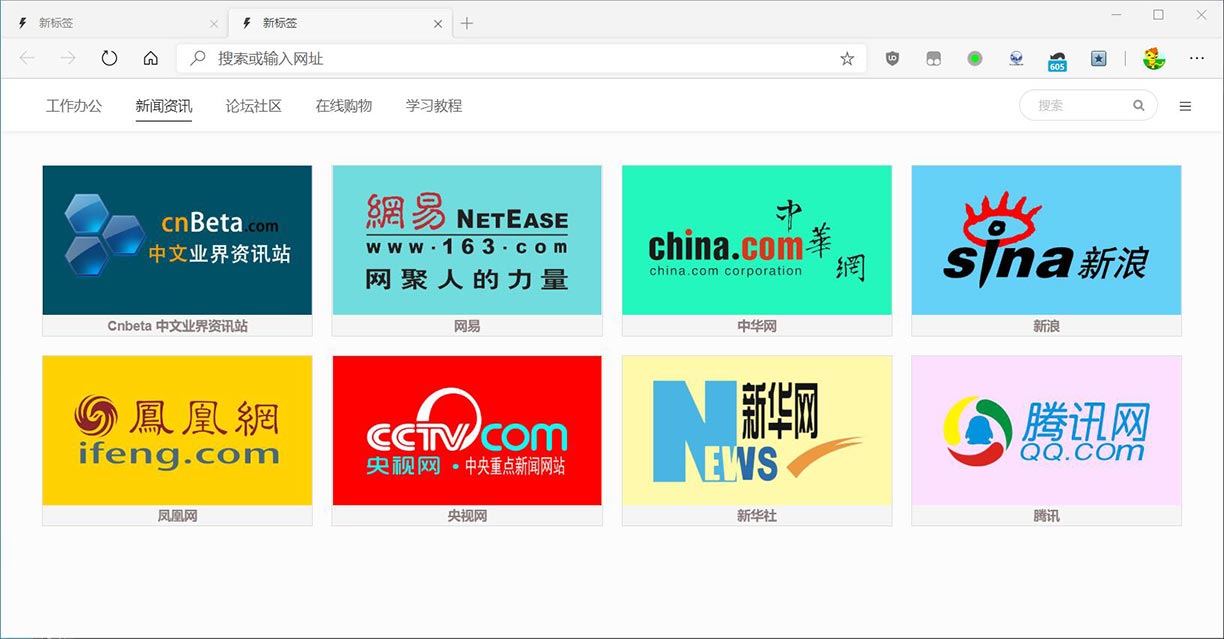This screenshot has width=1224, height=639.
Task: Click the magnifier in page search box
Action: tap(1138, 105)
